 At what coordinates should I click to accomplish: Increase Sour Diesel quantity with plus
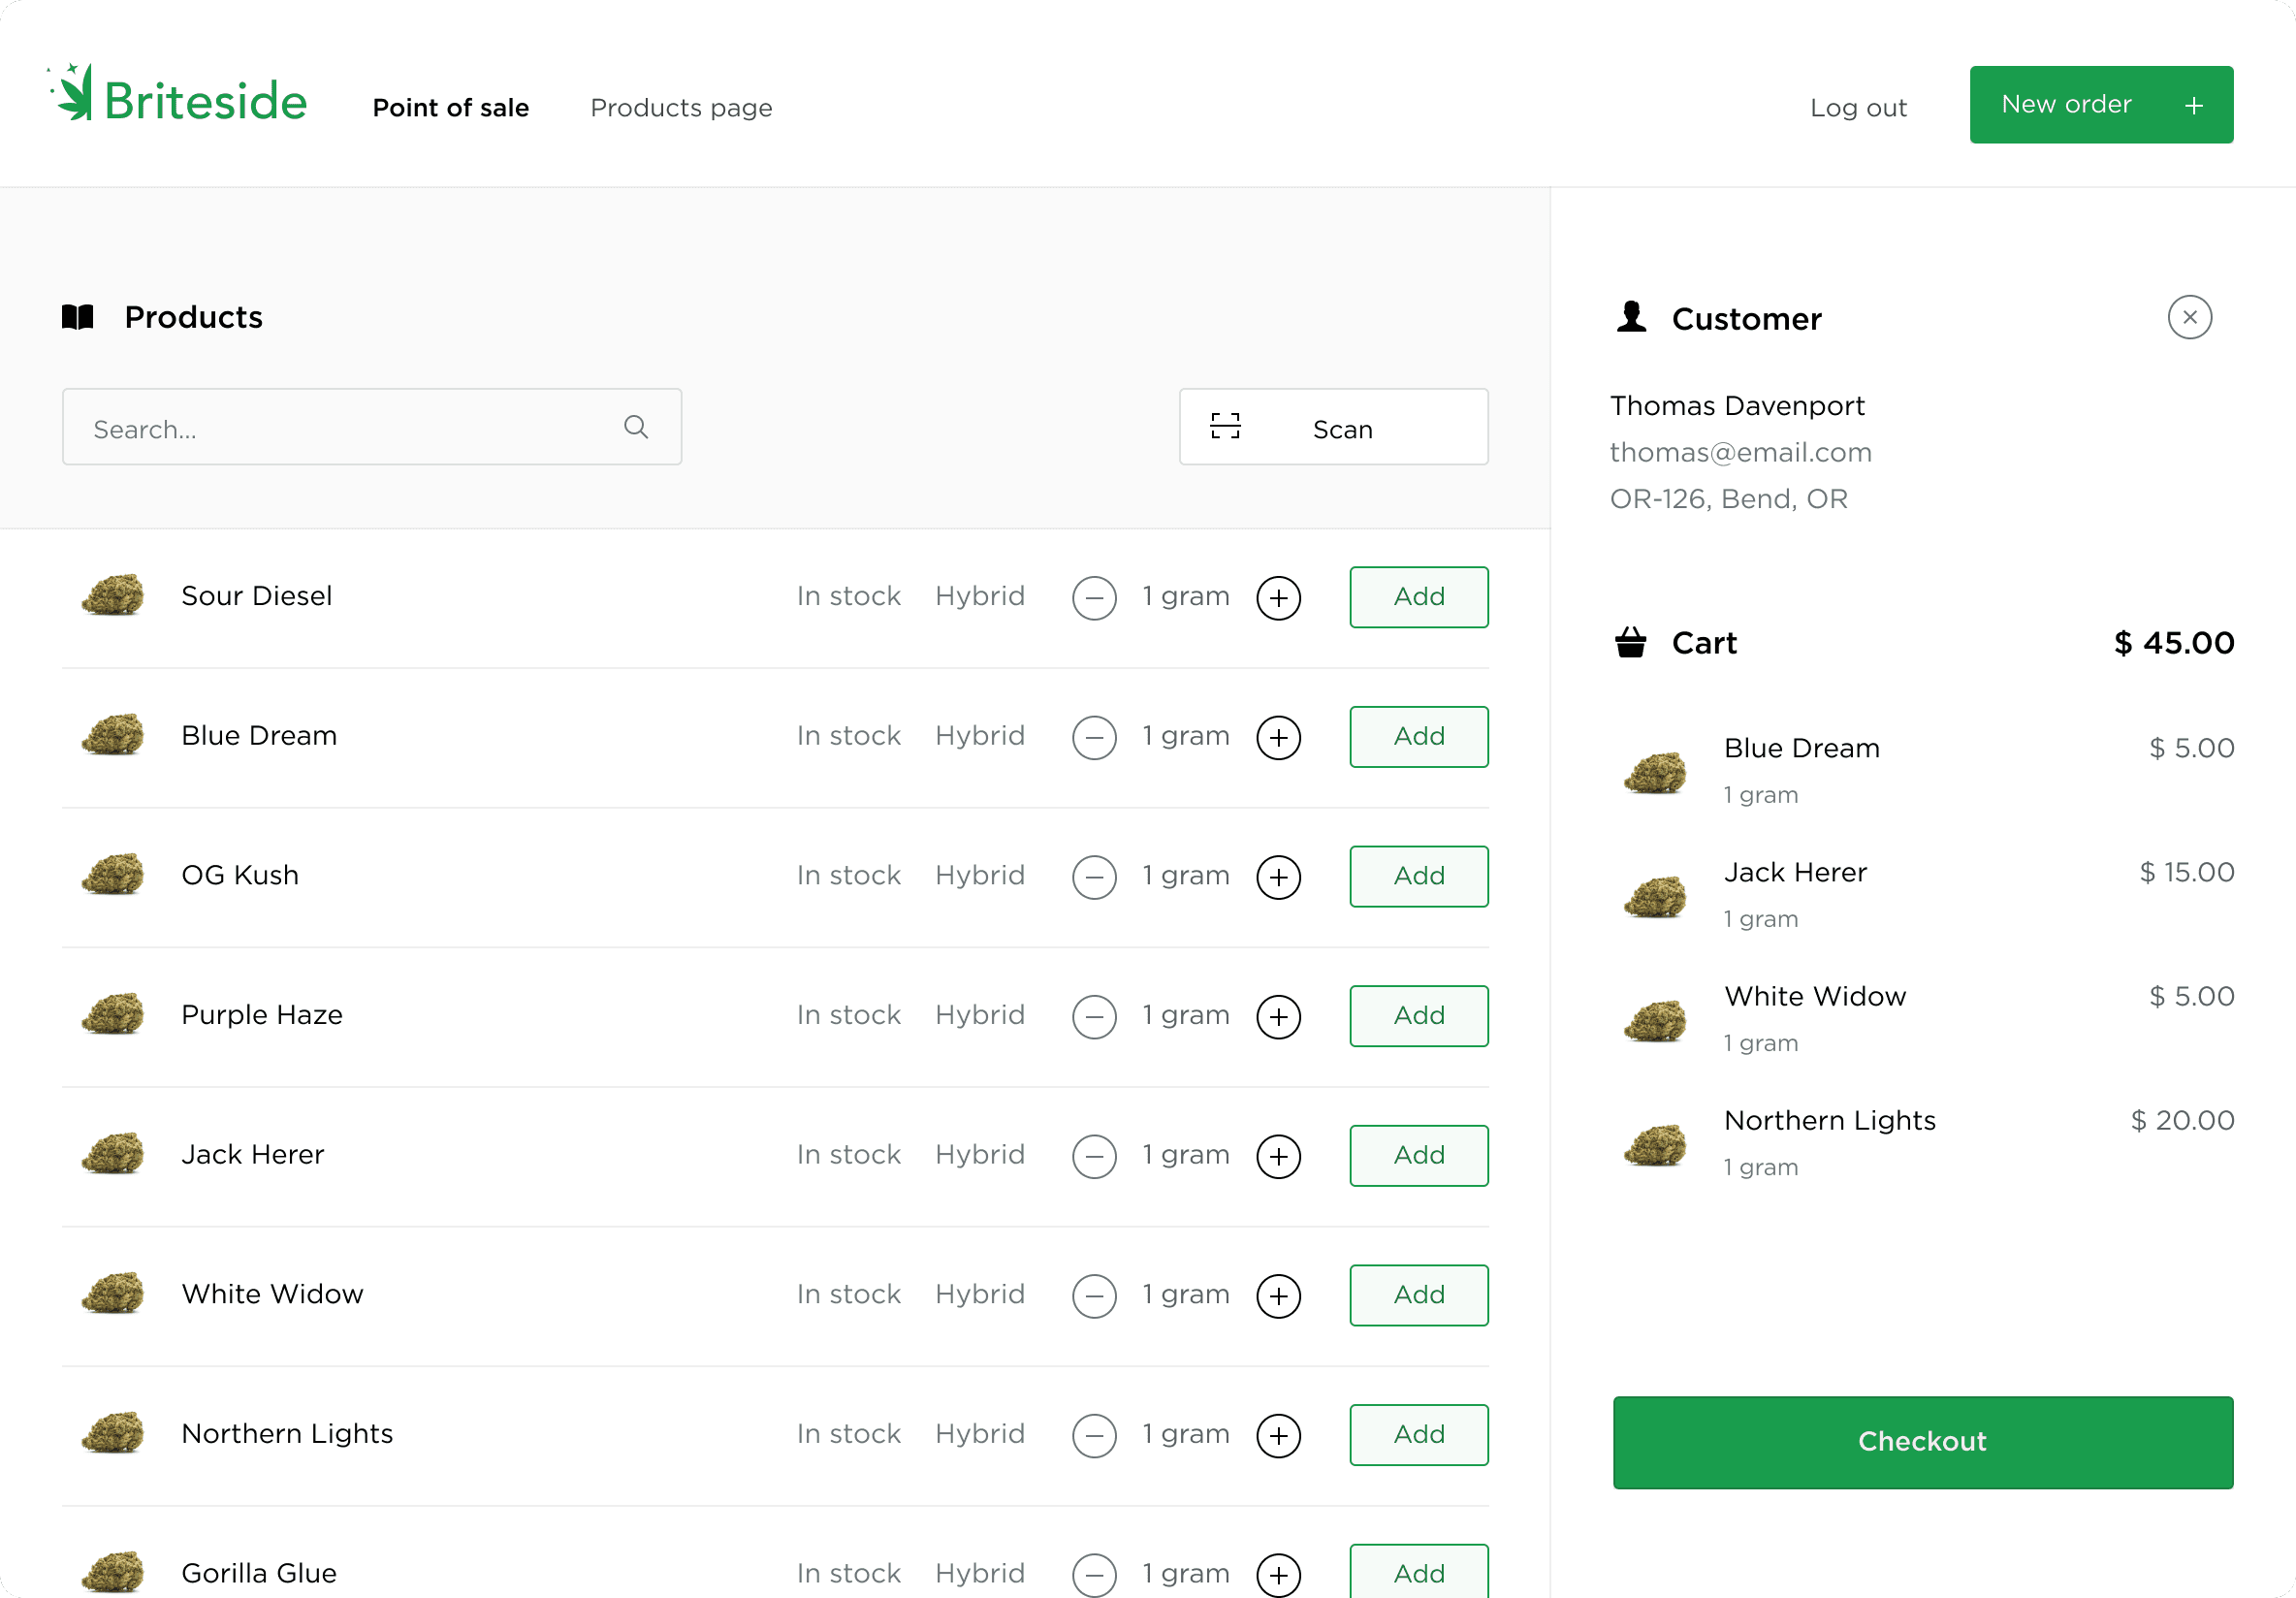point(1278,598)
